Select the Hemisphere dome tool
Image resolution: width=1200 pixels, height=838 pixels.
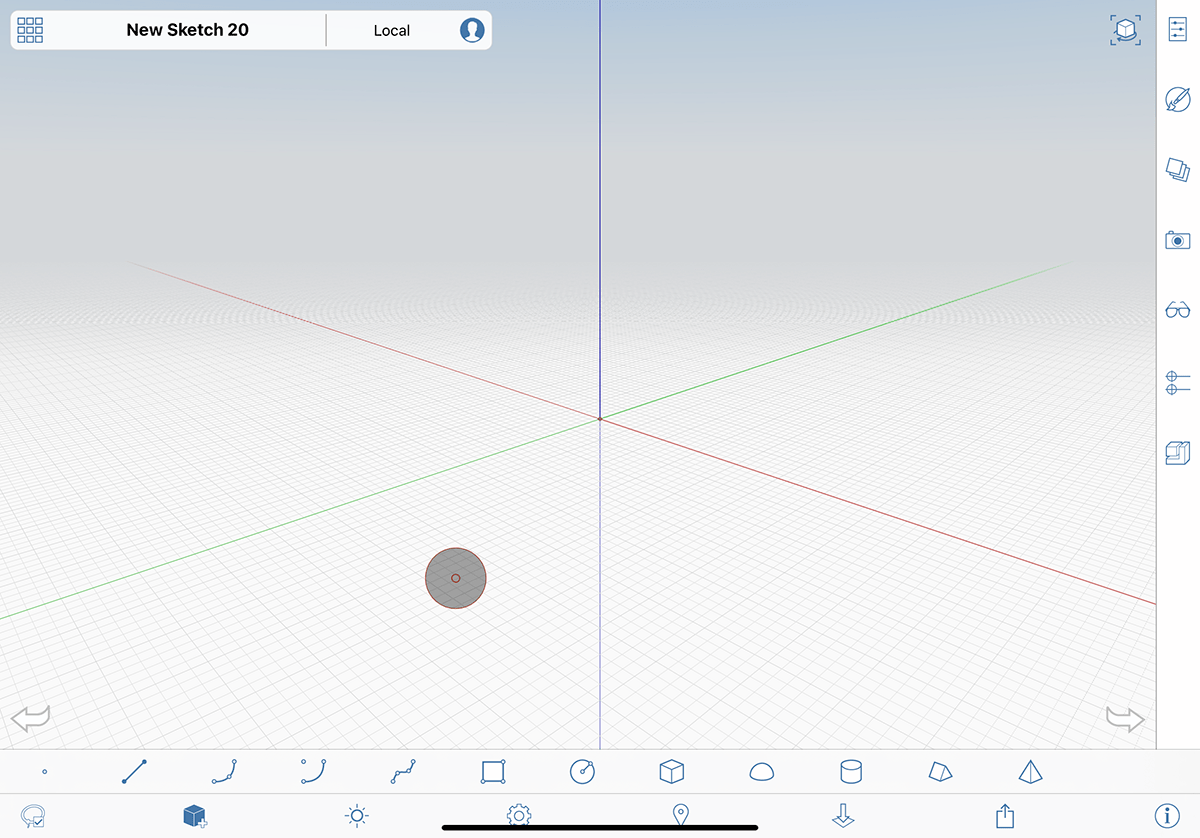coord(762,772)
